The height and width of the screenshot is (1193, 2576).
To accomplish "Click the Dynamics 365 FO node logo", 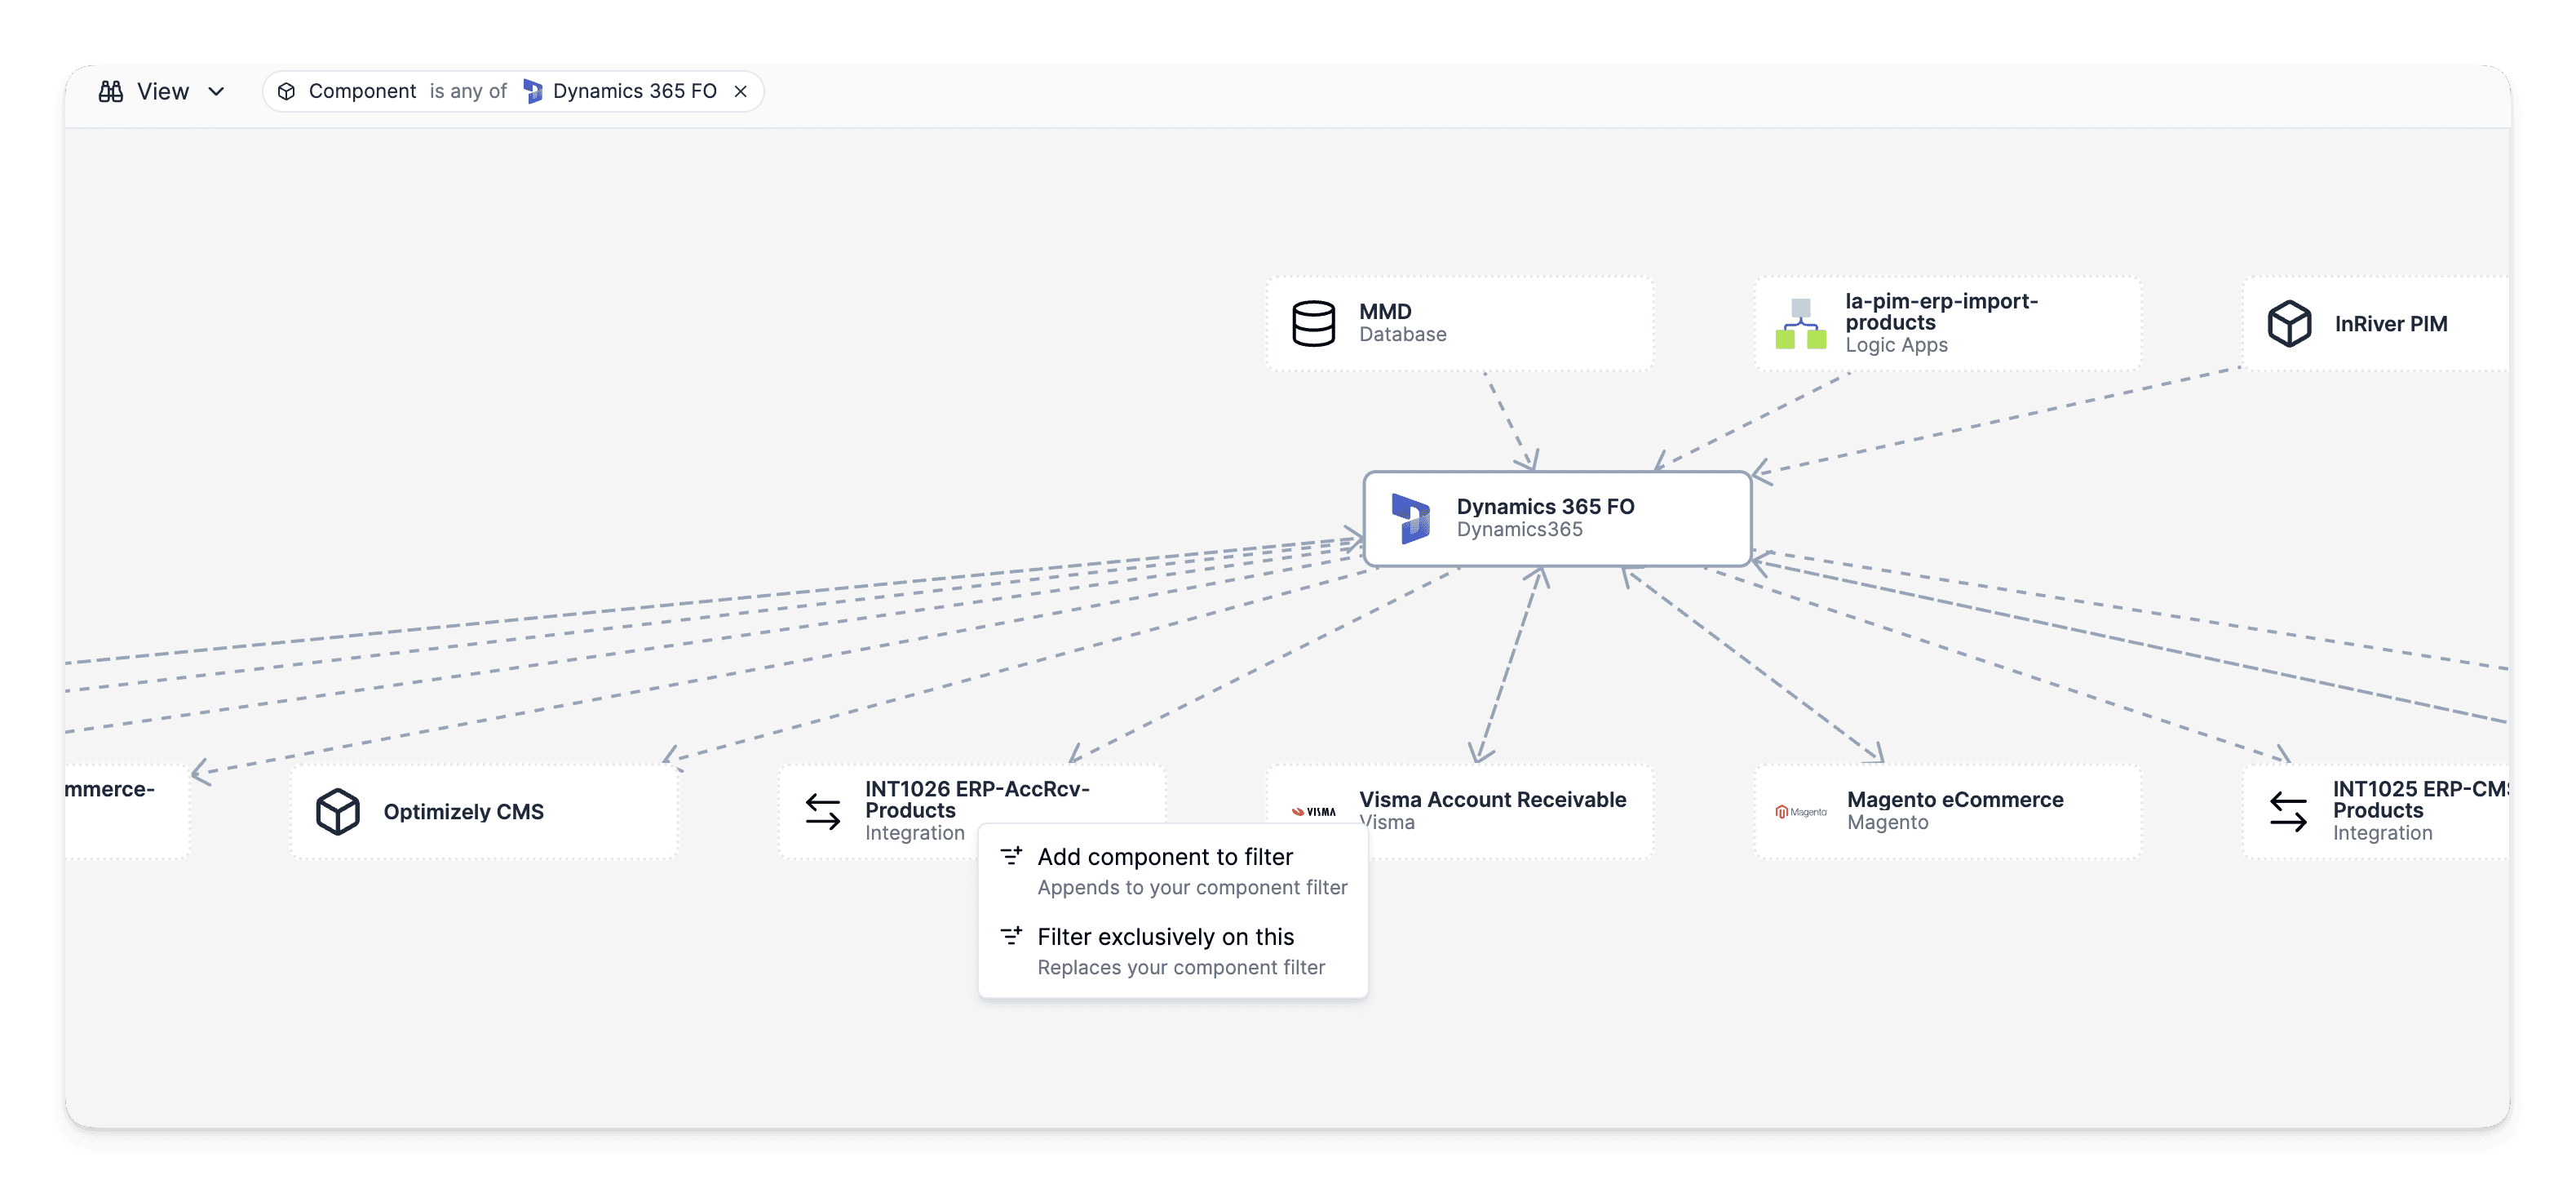I will click(1411, 518).
